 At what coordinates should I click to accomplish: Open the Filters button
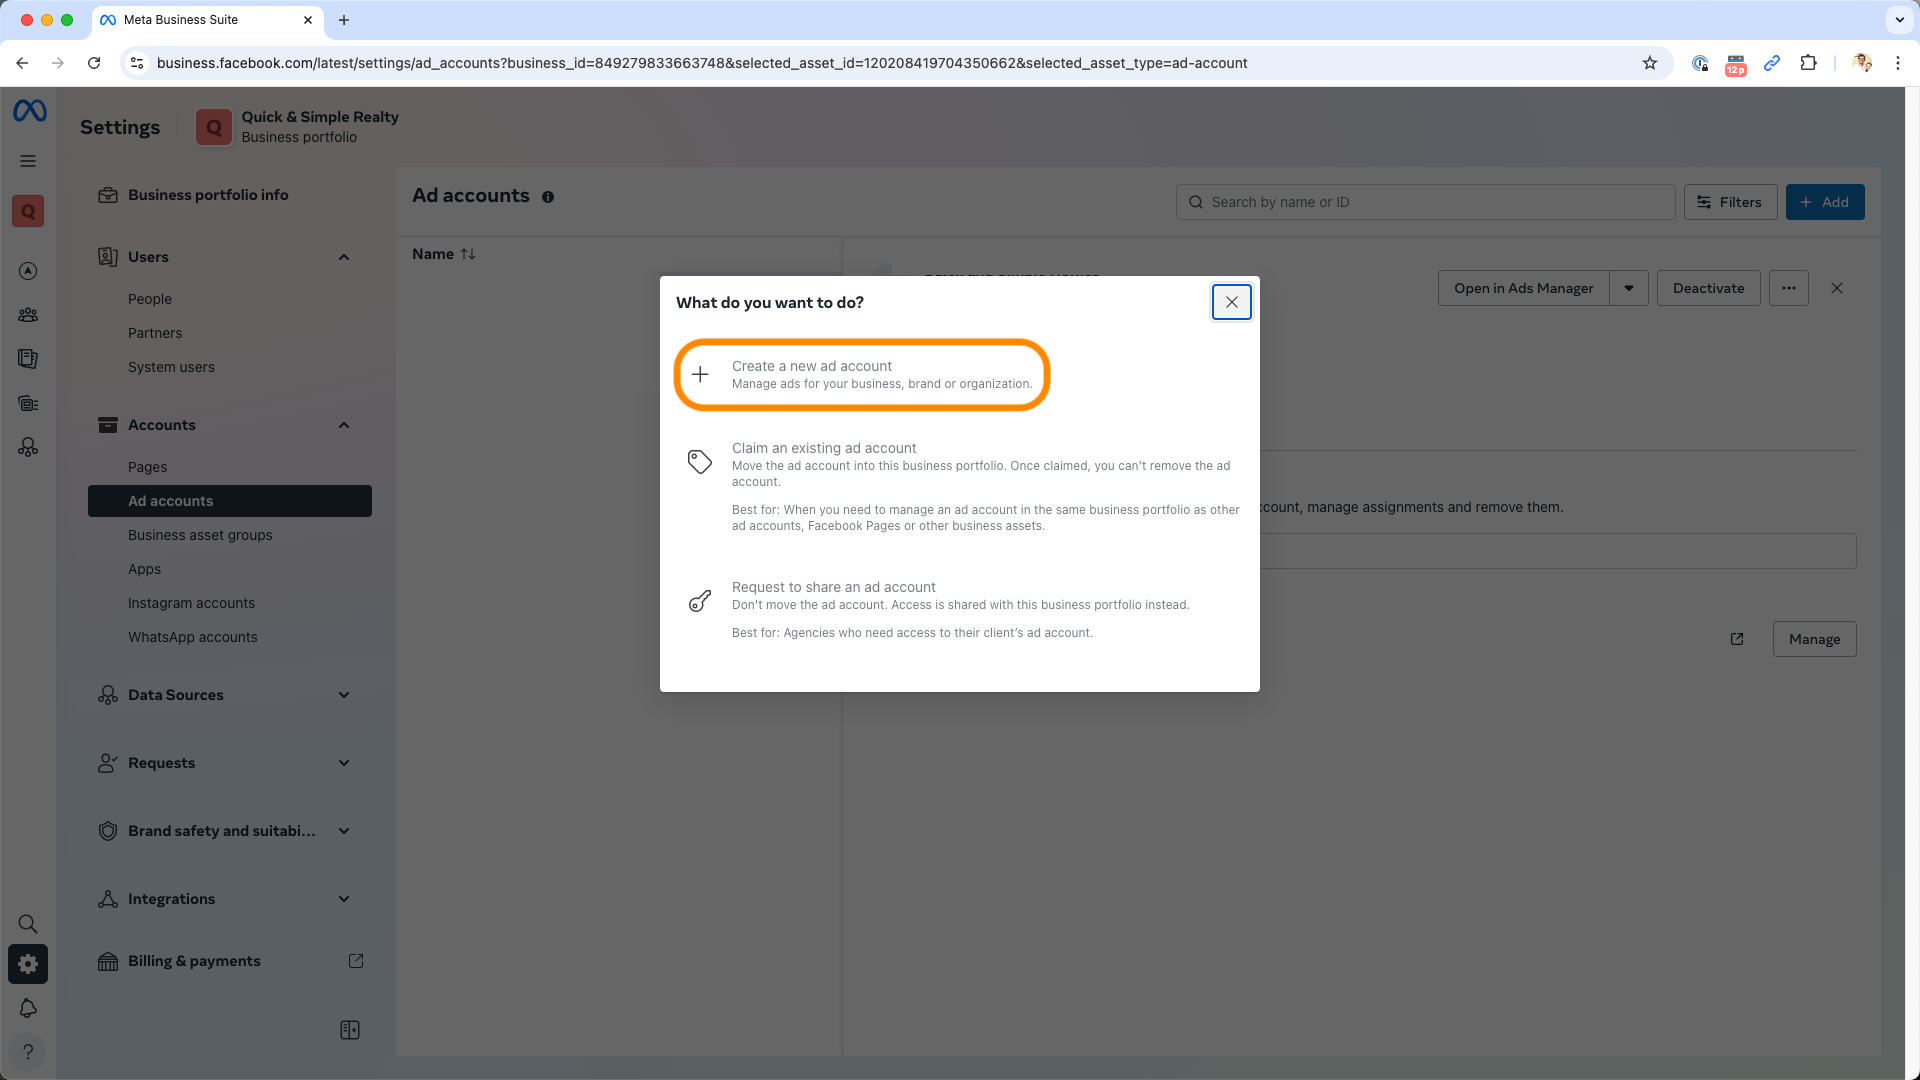click(1730, 202)
